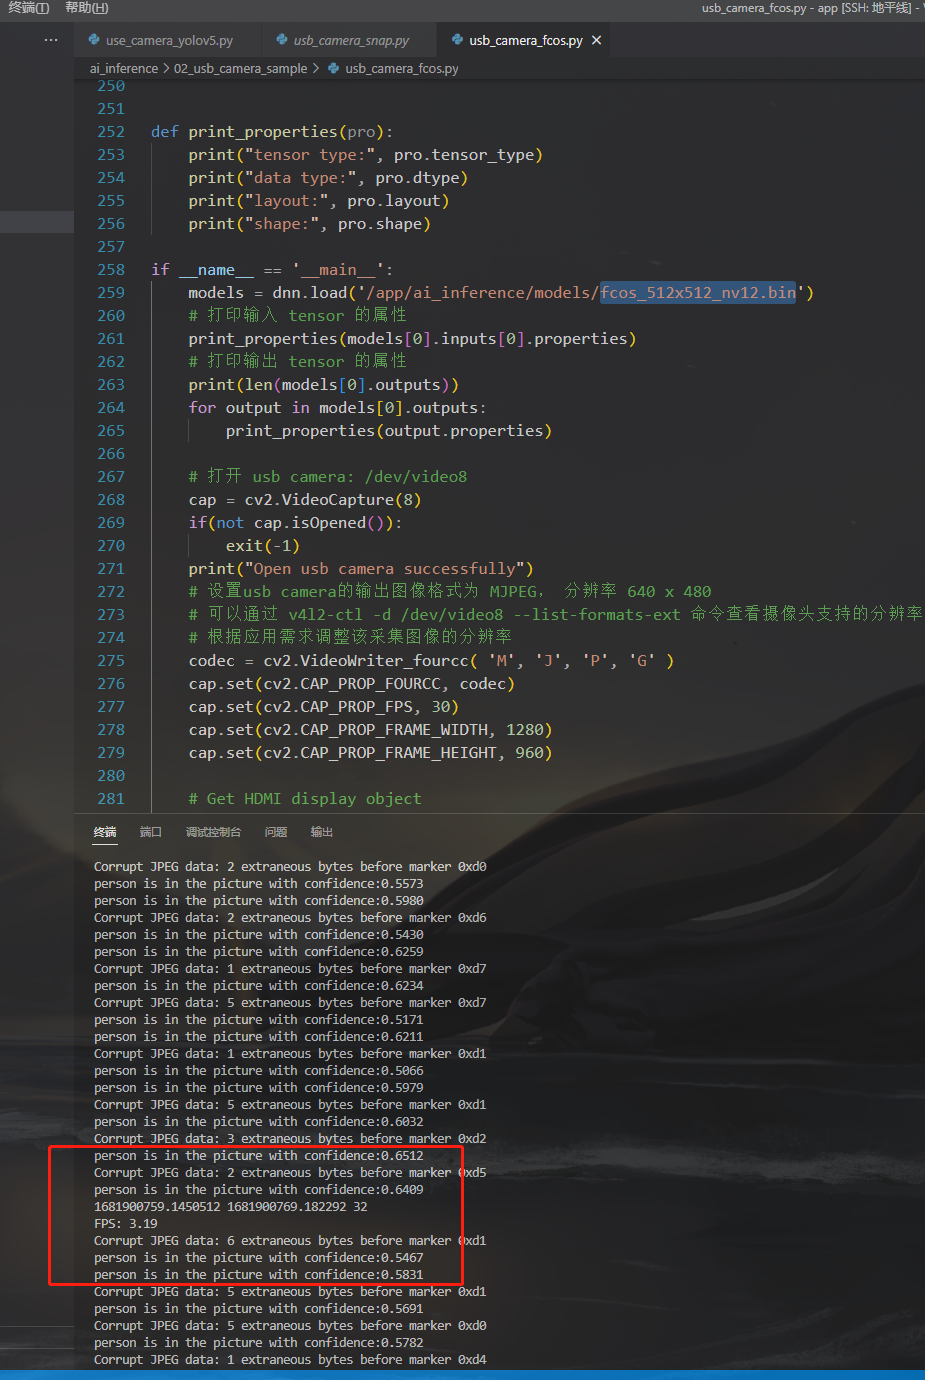Image resolution: width=925 pixels, height=1380 pixels.
Task: Click terminal line with confidence:0.5782
Action: click(x=259, y=1343)
